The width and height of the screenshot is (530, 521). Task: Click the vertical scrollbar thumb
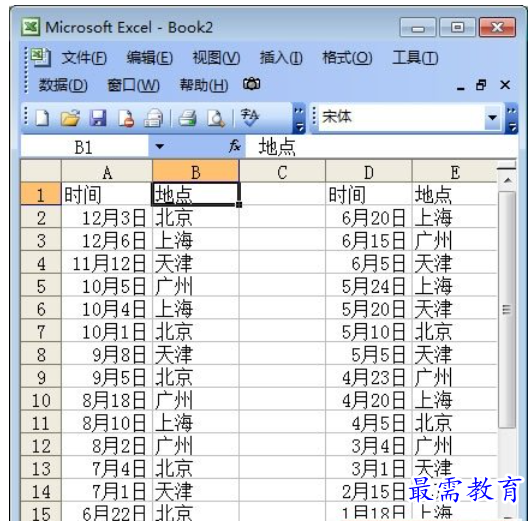tap(507, 309)
